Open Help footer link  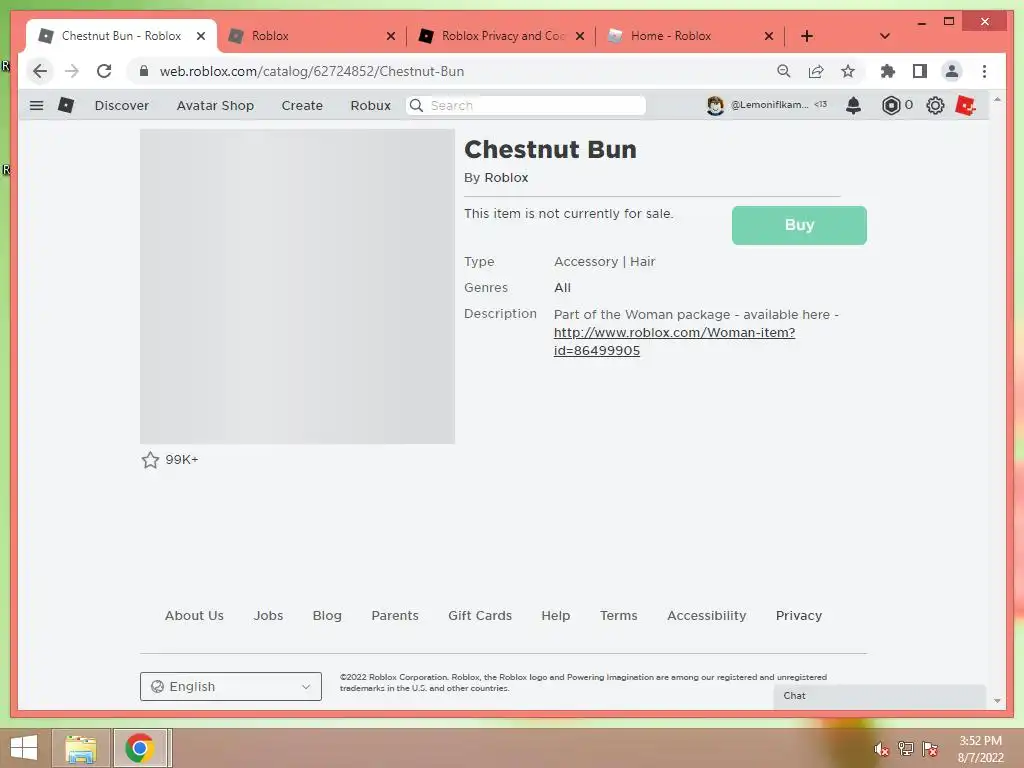coord(556,615)
